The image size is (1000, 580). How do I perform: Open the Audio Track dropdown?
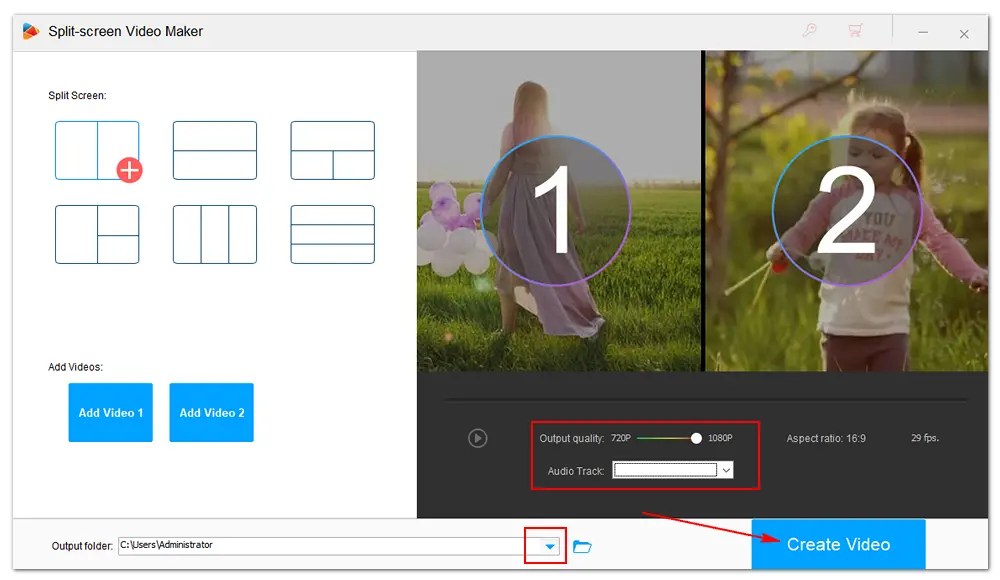[729, 469]
